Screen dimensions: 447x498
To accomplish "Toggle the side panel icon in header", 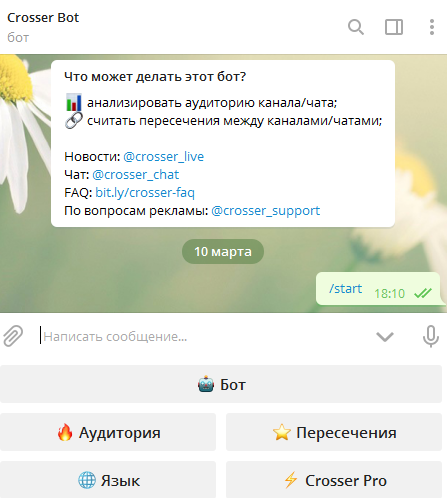I will point(394,27).
